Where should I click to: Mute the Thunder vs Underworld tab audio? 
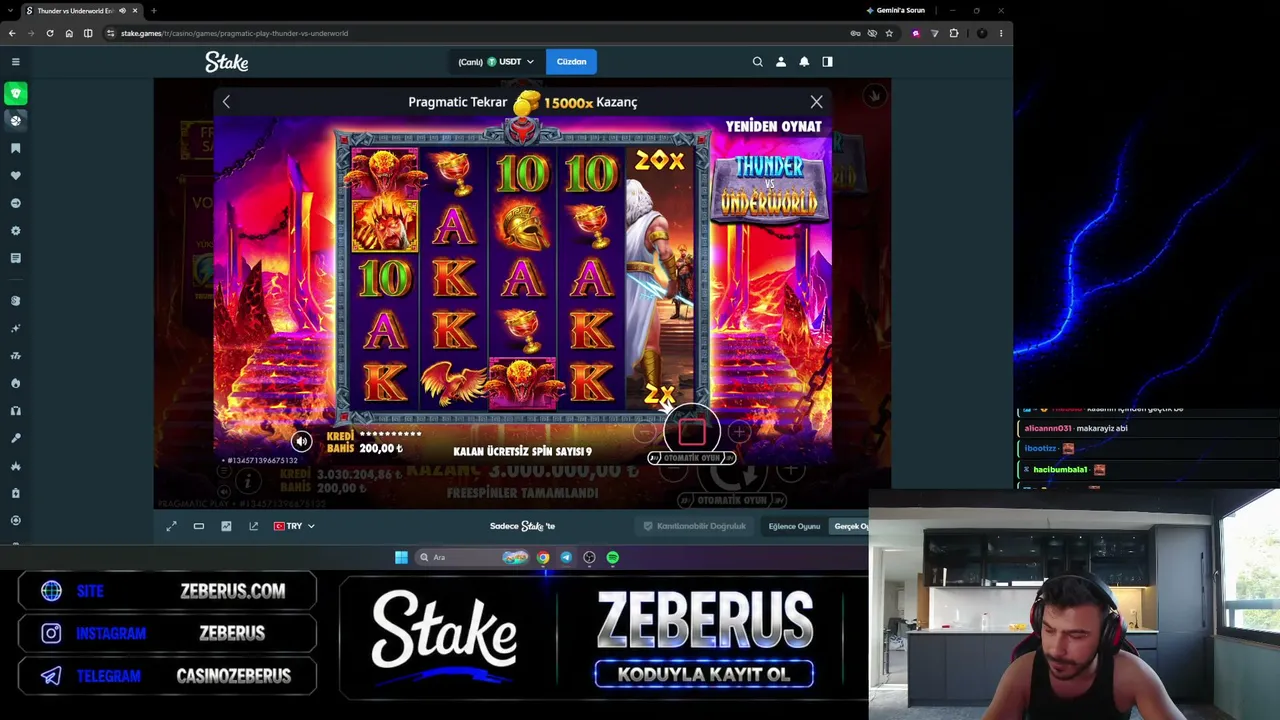click(x=122, y=11)
